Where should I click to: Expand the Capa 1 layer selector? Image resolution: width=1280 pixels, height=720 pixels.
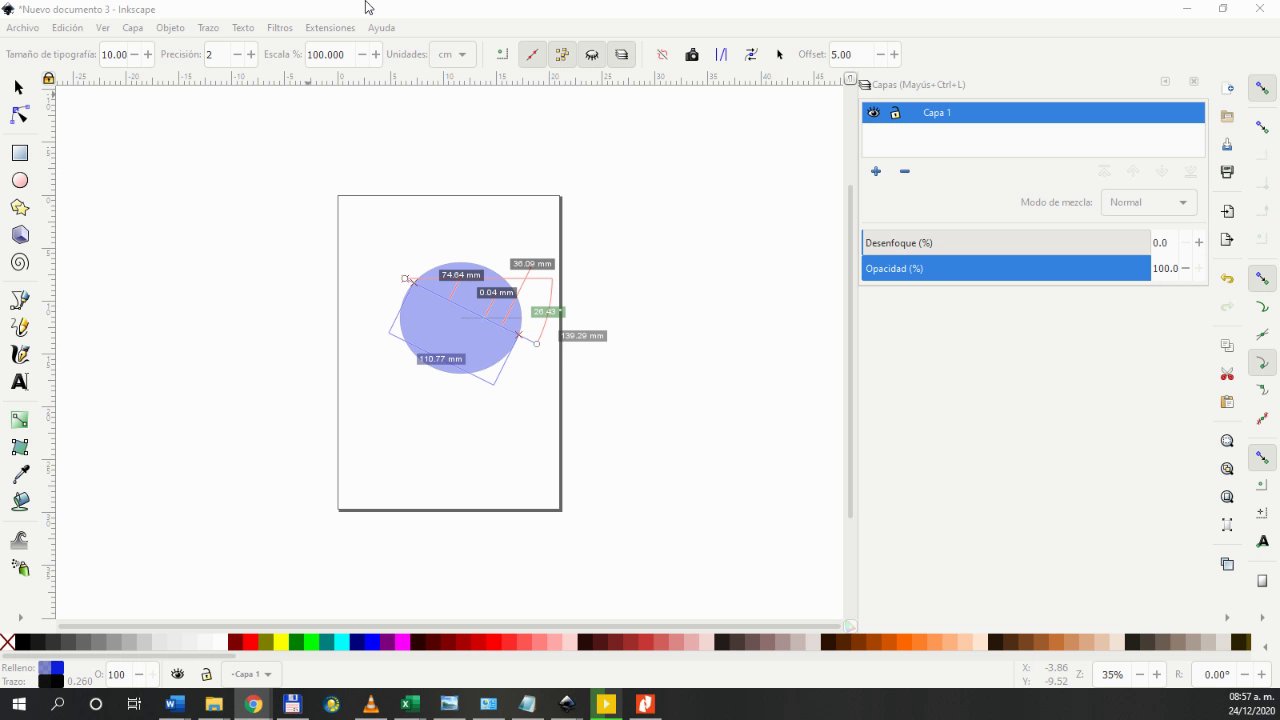pos(251,675)
